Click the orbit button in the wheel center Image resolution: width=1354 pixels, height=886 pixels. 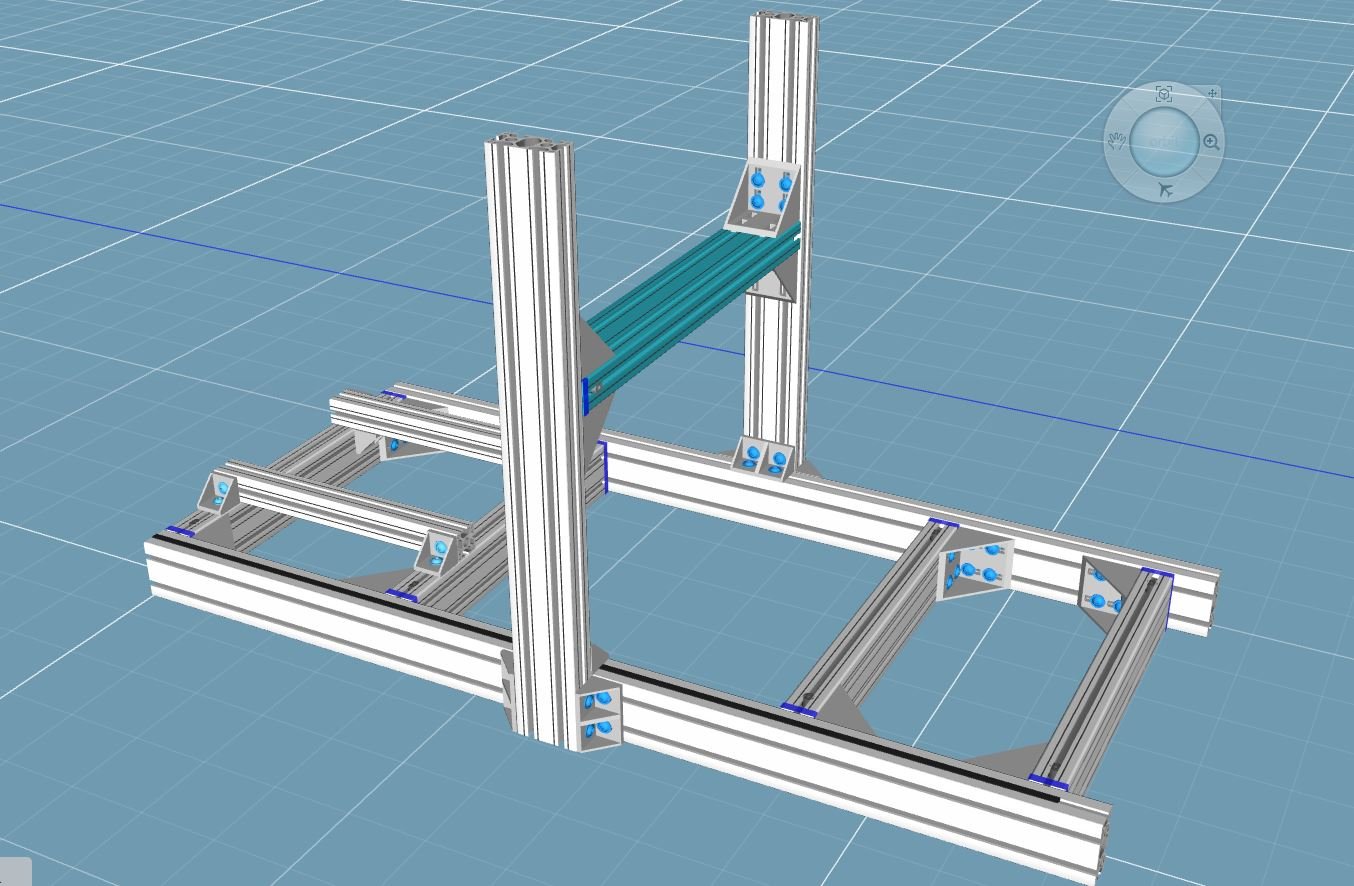(x=1164, y=141)
